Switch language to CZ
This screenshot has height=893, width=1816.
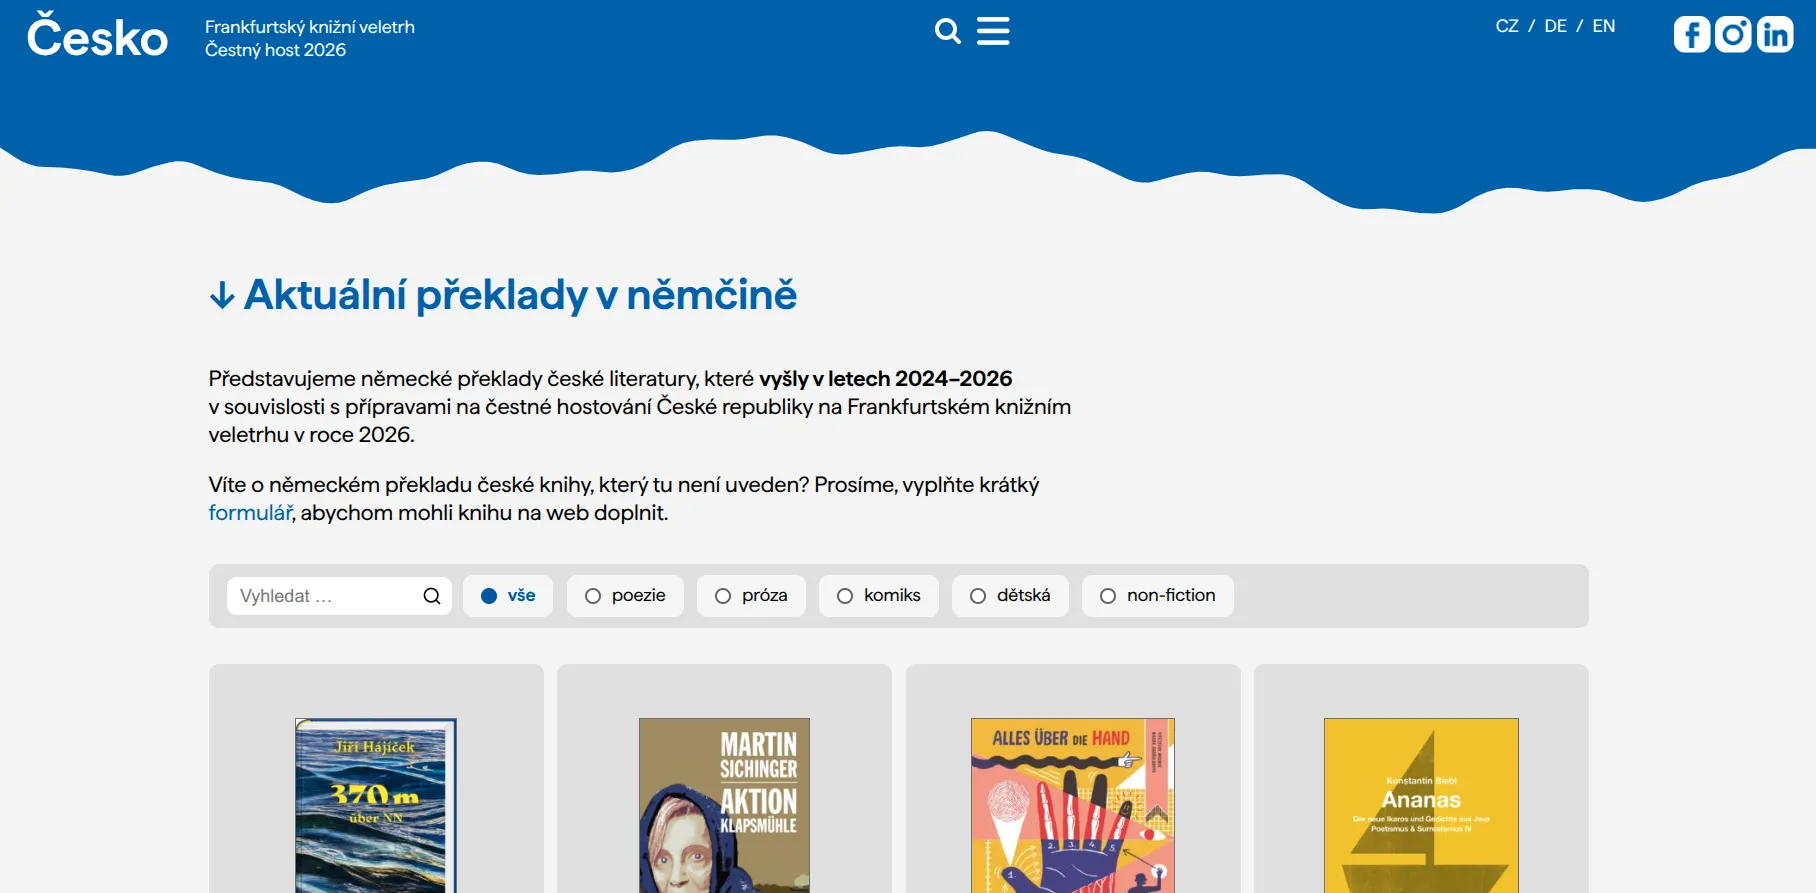point(1506,27)
